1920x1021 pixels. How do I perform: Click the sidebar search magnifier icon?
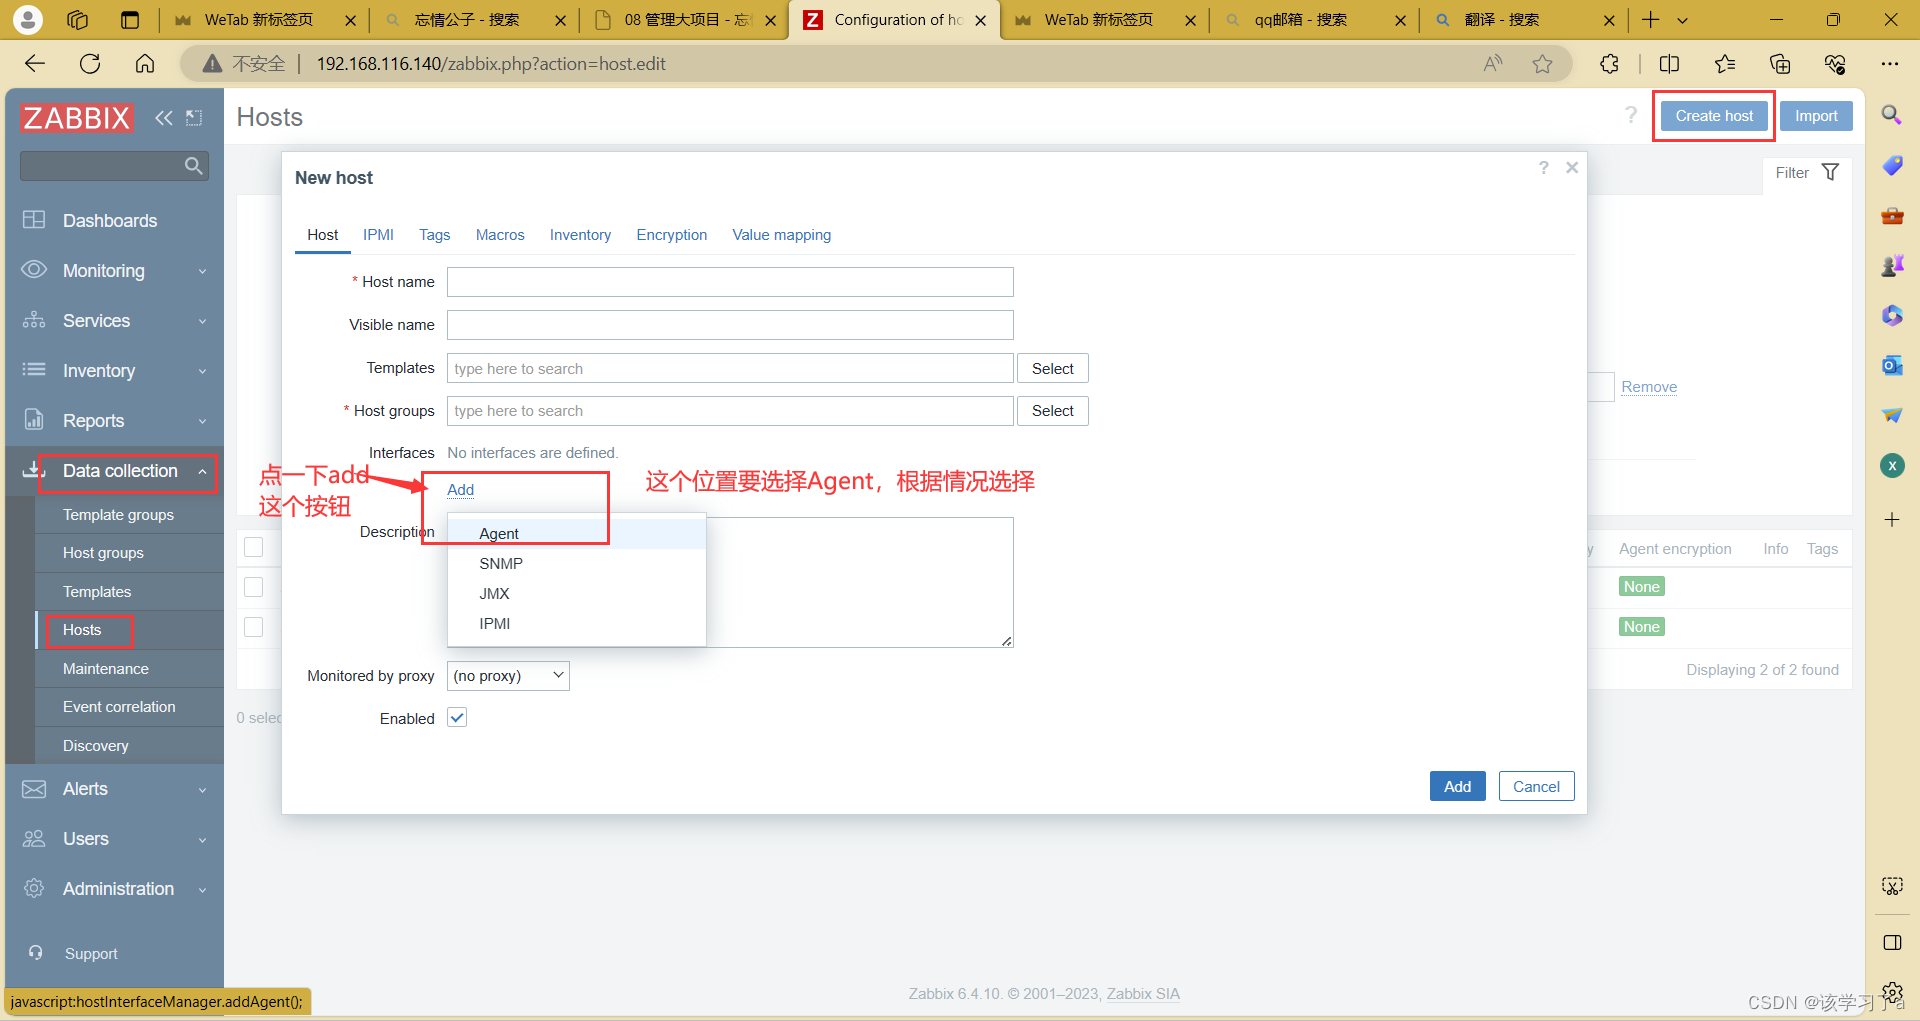point(193,166)
